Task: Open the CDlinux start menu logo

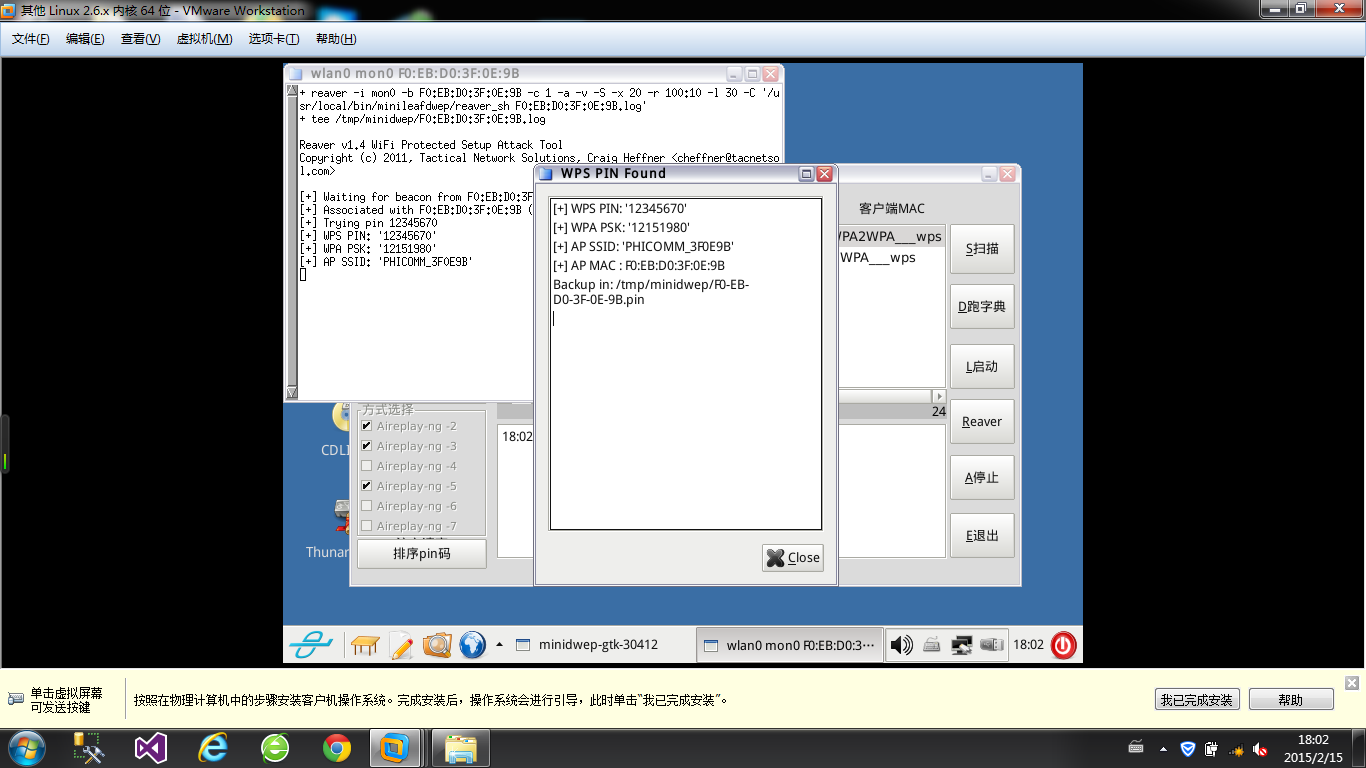Action: (x=311, y=645)
